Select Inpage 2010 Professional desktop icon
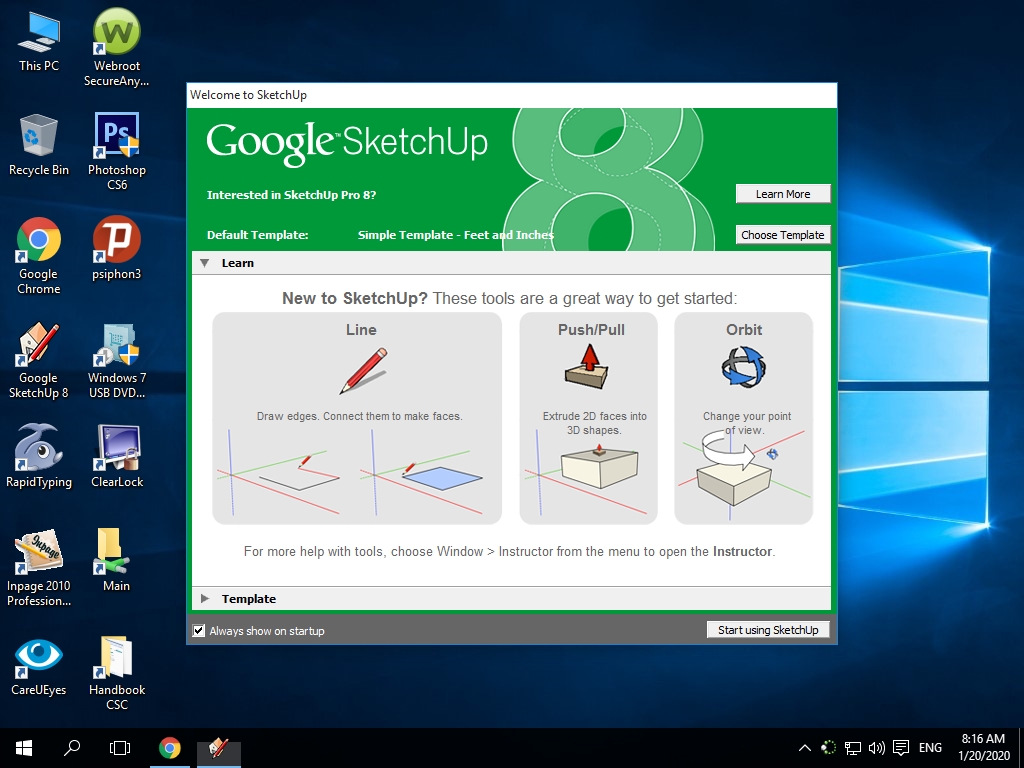1024x768 pixels. (39, 568)
